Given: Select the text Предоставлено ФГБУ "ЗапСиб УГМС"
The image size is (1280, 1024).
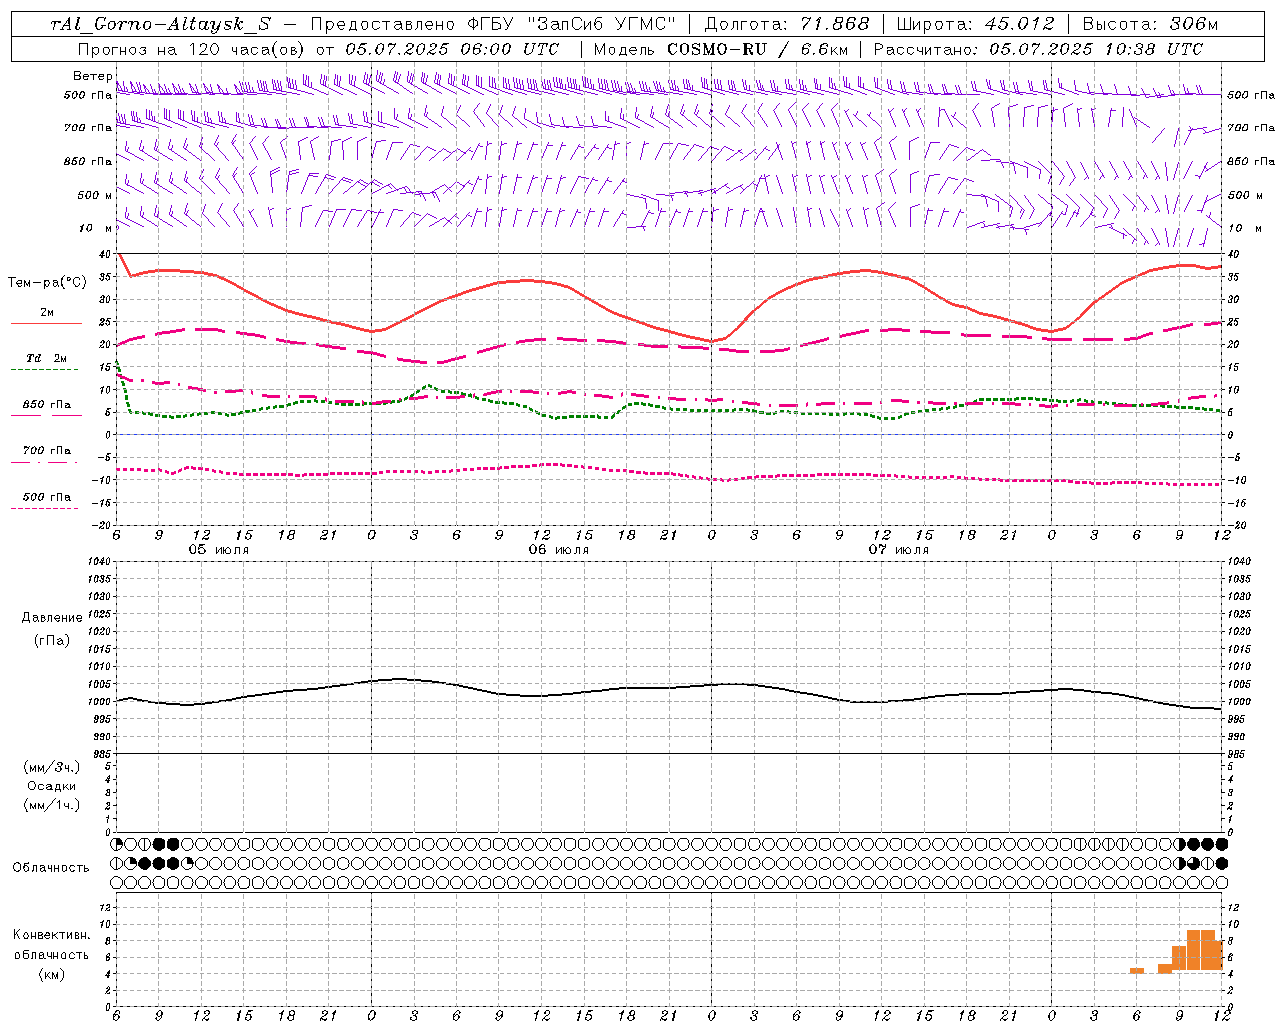Looking at the screenshot, I should (x=494, y=24).
